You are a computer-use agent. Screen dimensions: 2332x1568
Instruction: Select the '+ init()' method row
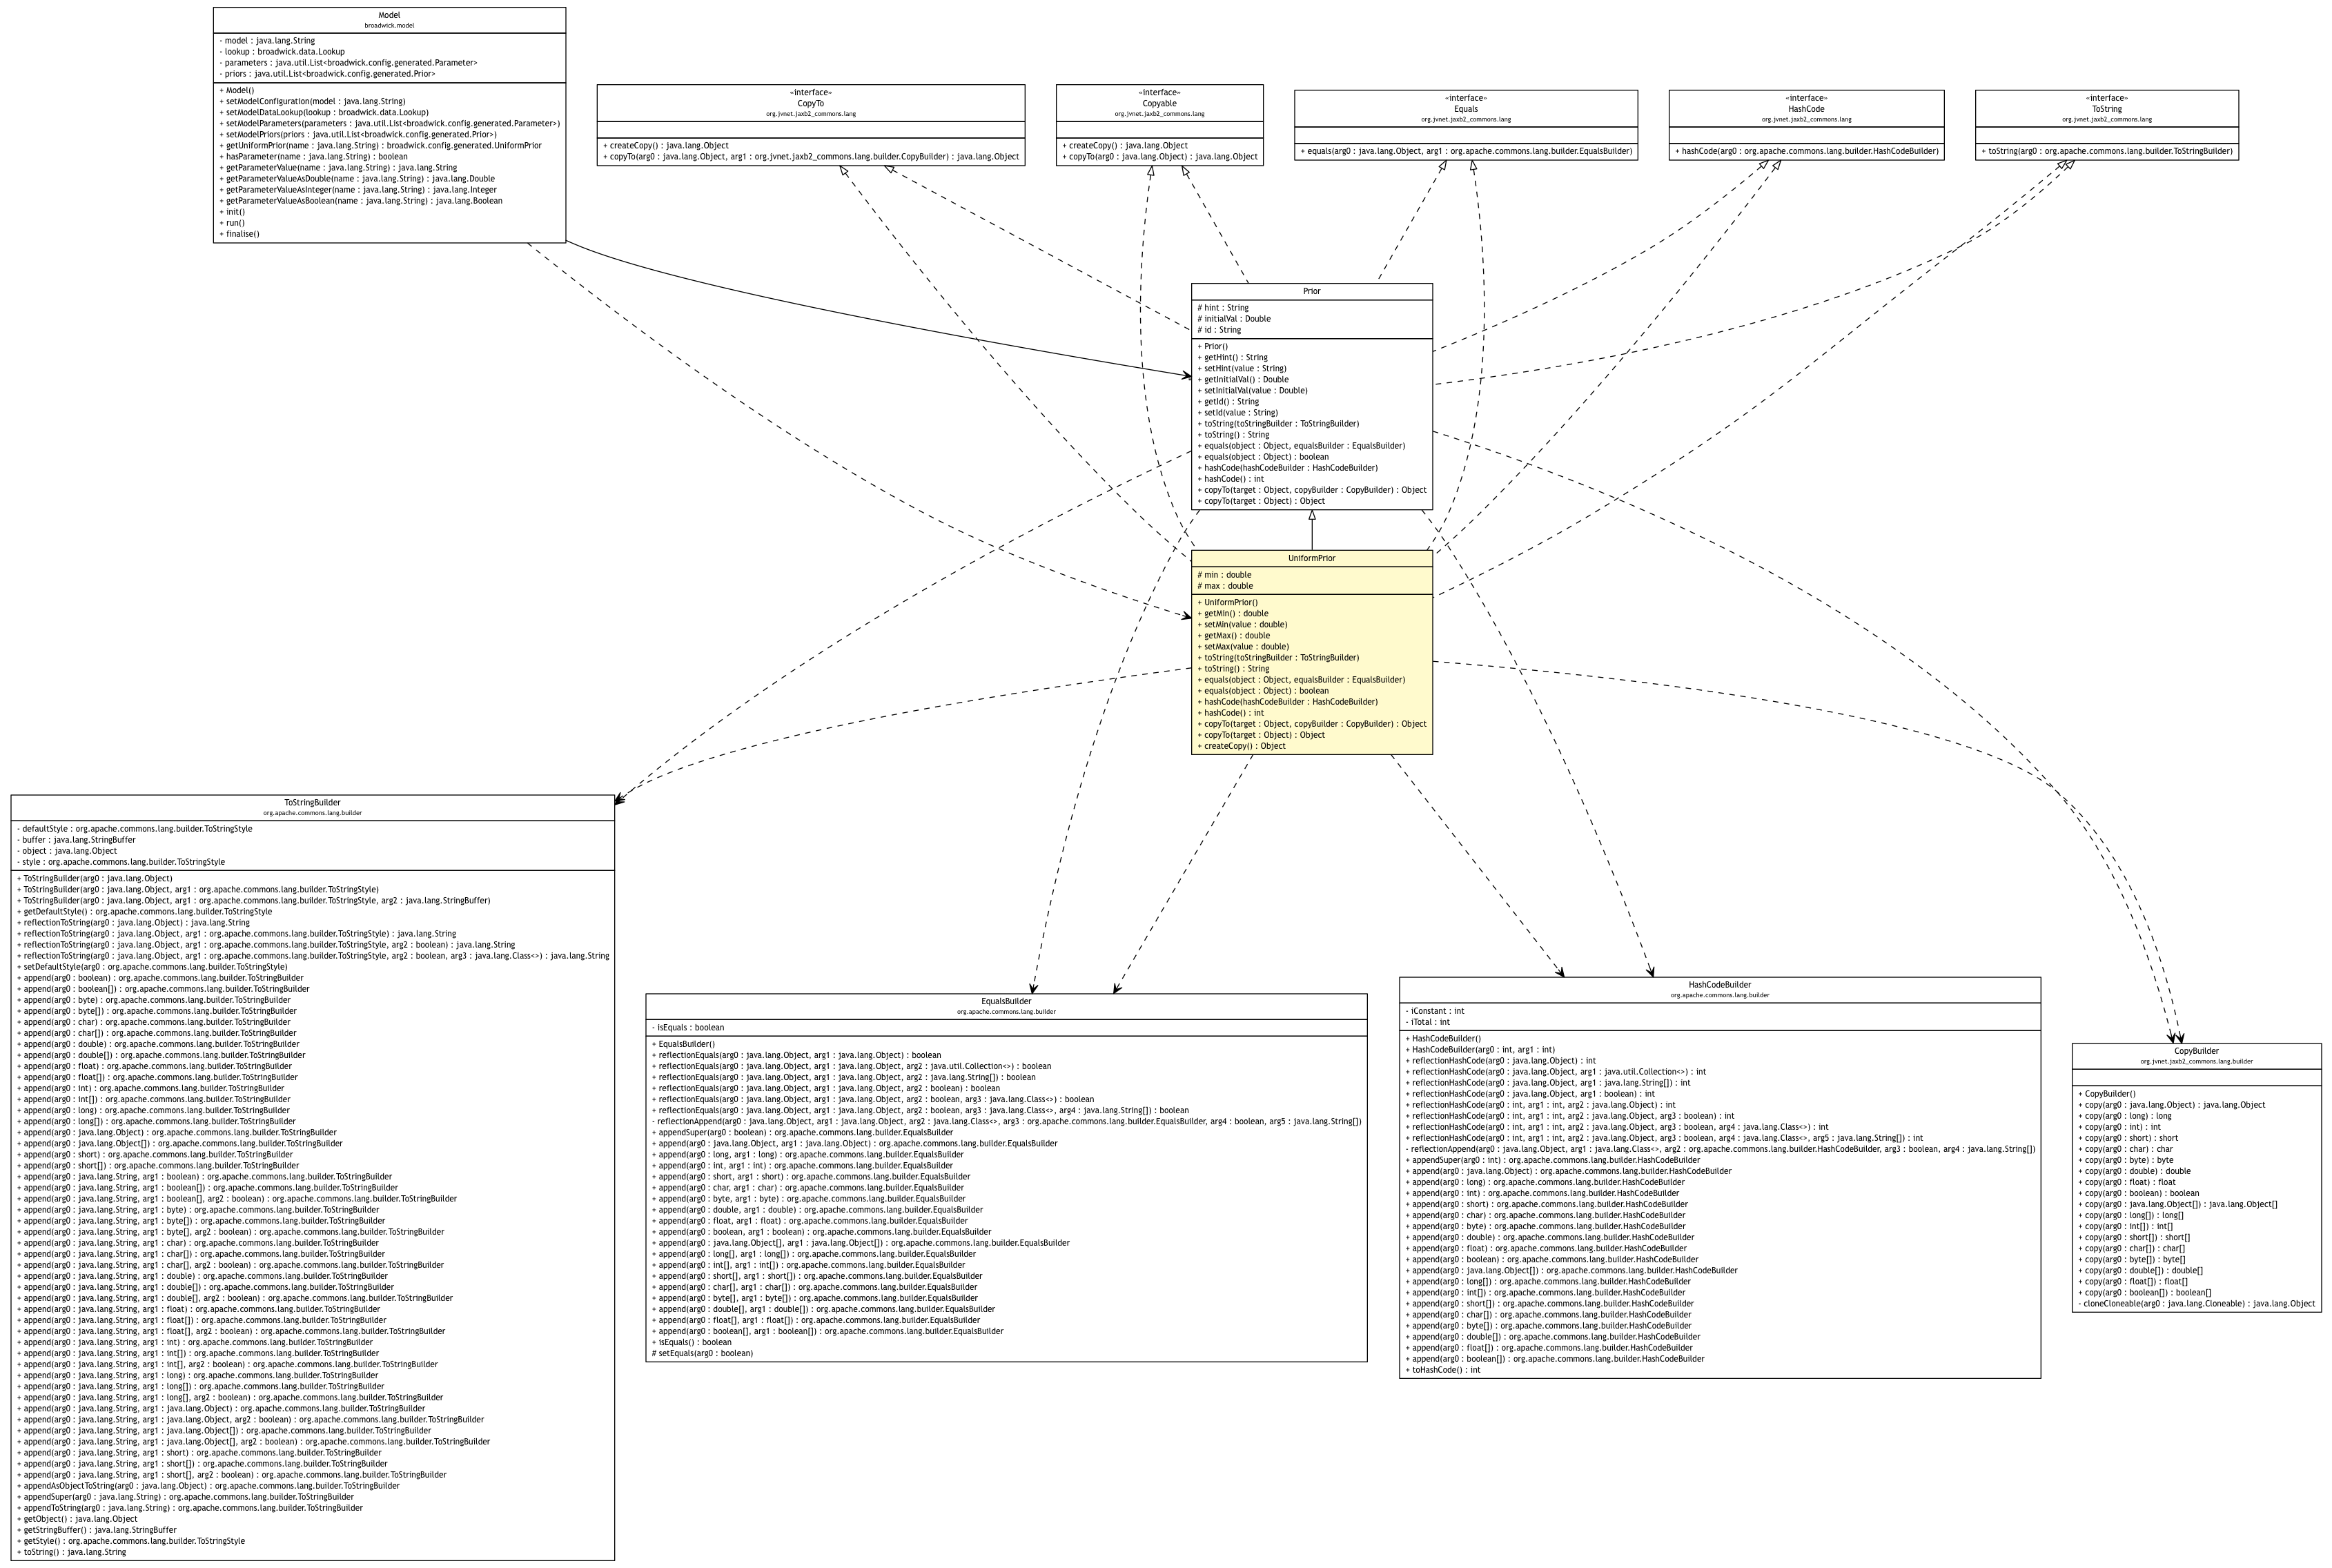point(231,212)
